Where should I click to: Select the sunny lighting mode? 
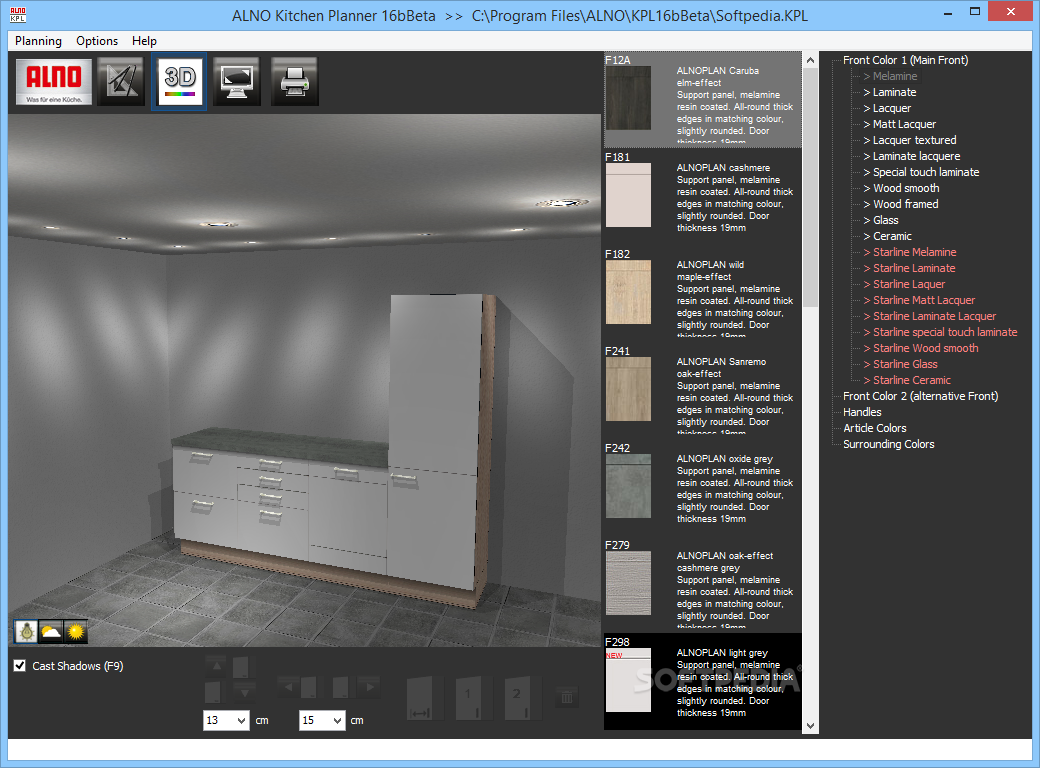(76, 631)
